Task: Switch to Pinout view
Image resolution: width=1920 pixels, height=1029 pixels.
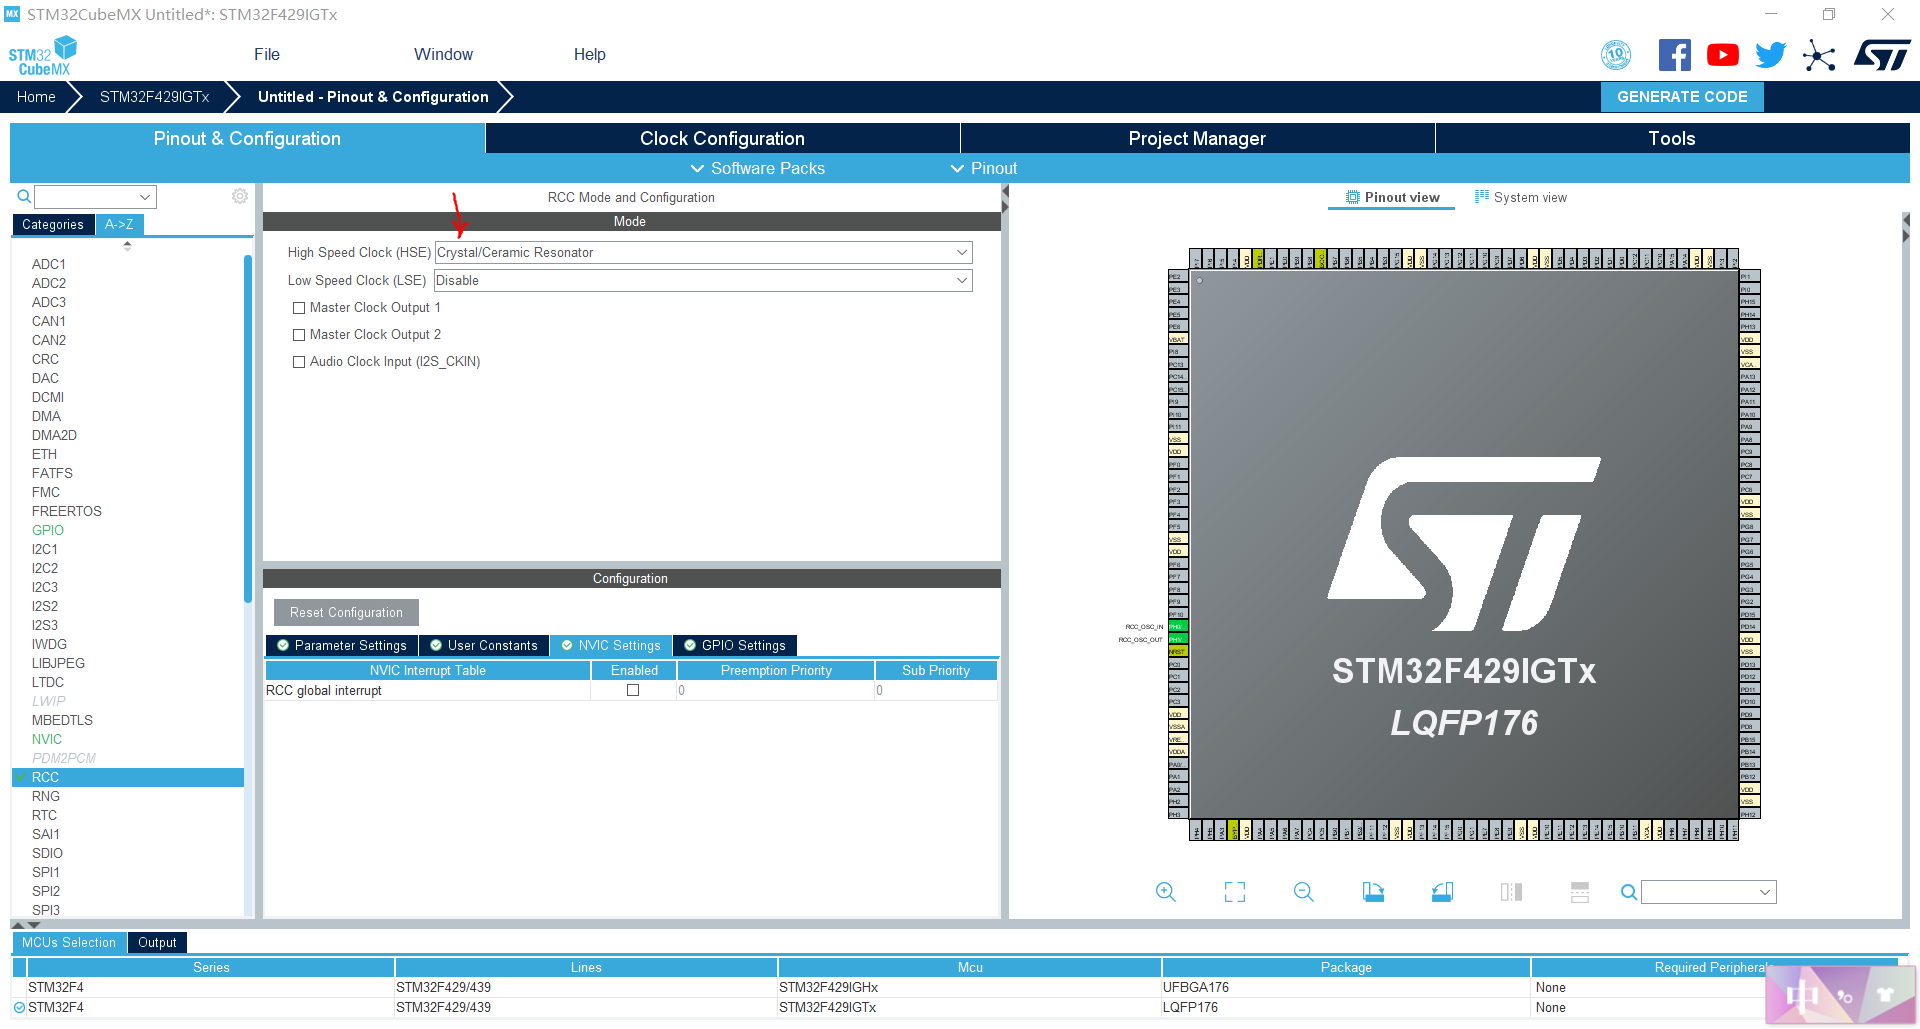Action: click(1393, 197)
